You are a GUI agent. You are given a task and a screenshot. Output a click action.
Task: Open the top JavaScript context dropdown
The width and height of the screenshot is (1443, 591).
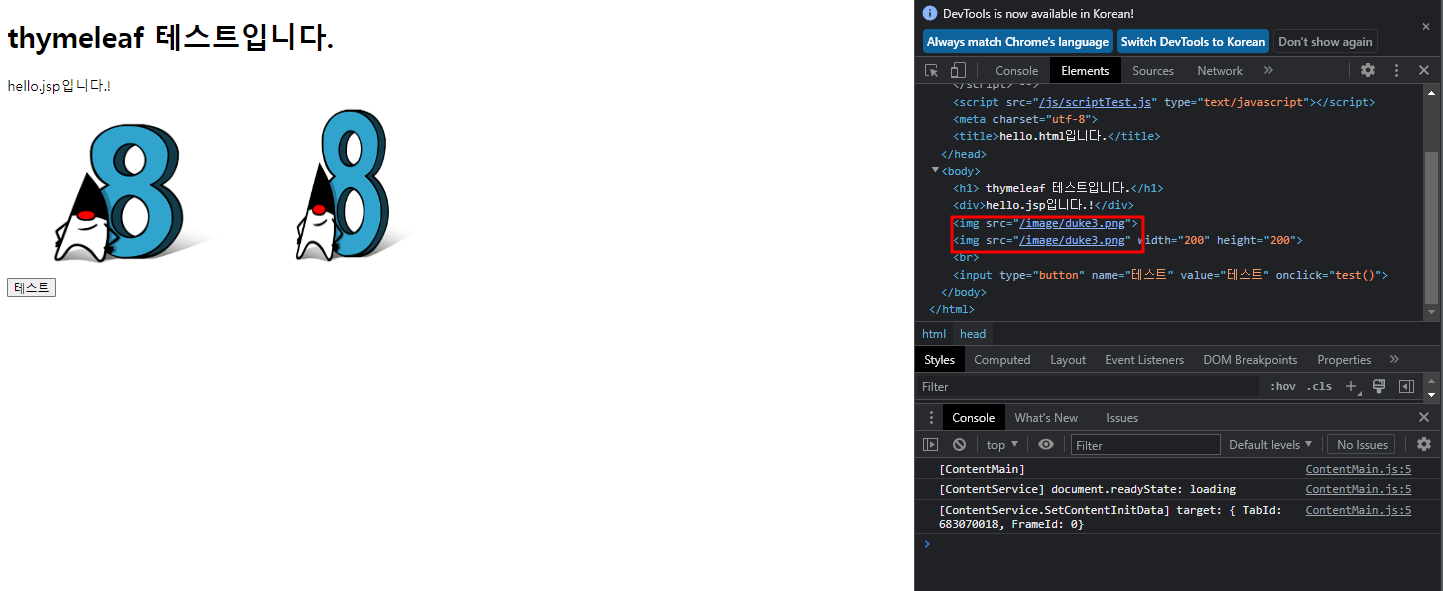pyautogui.click(x=1002, y=444)
